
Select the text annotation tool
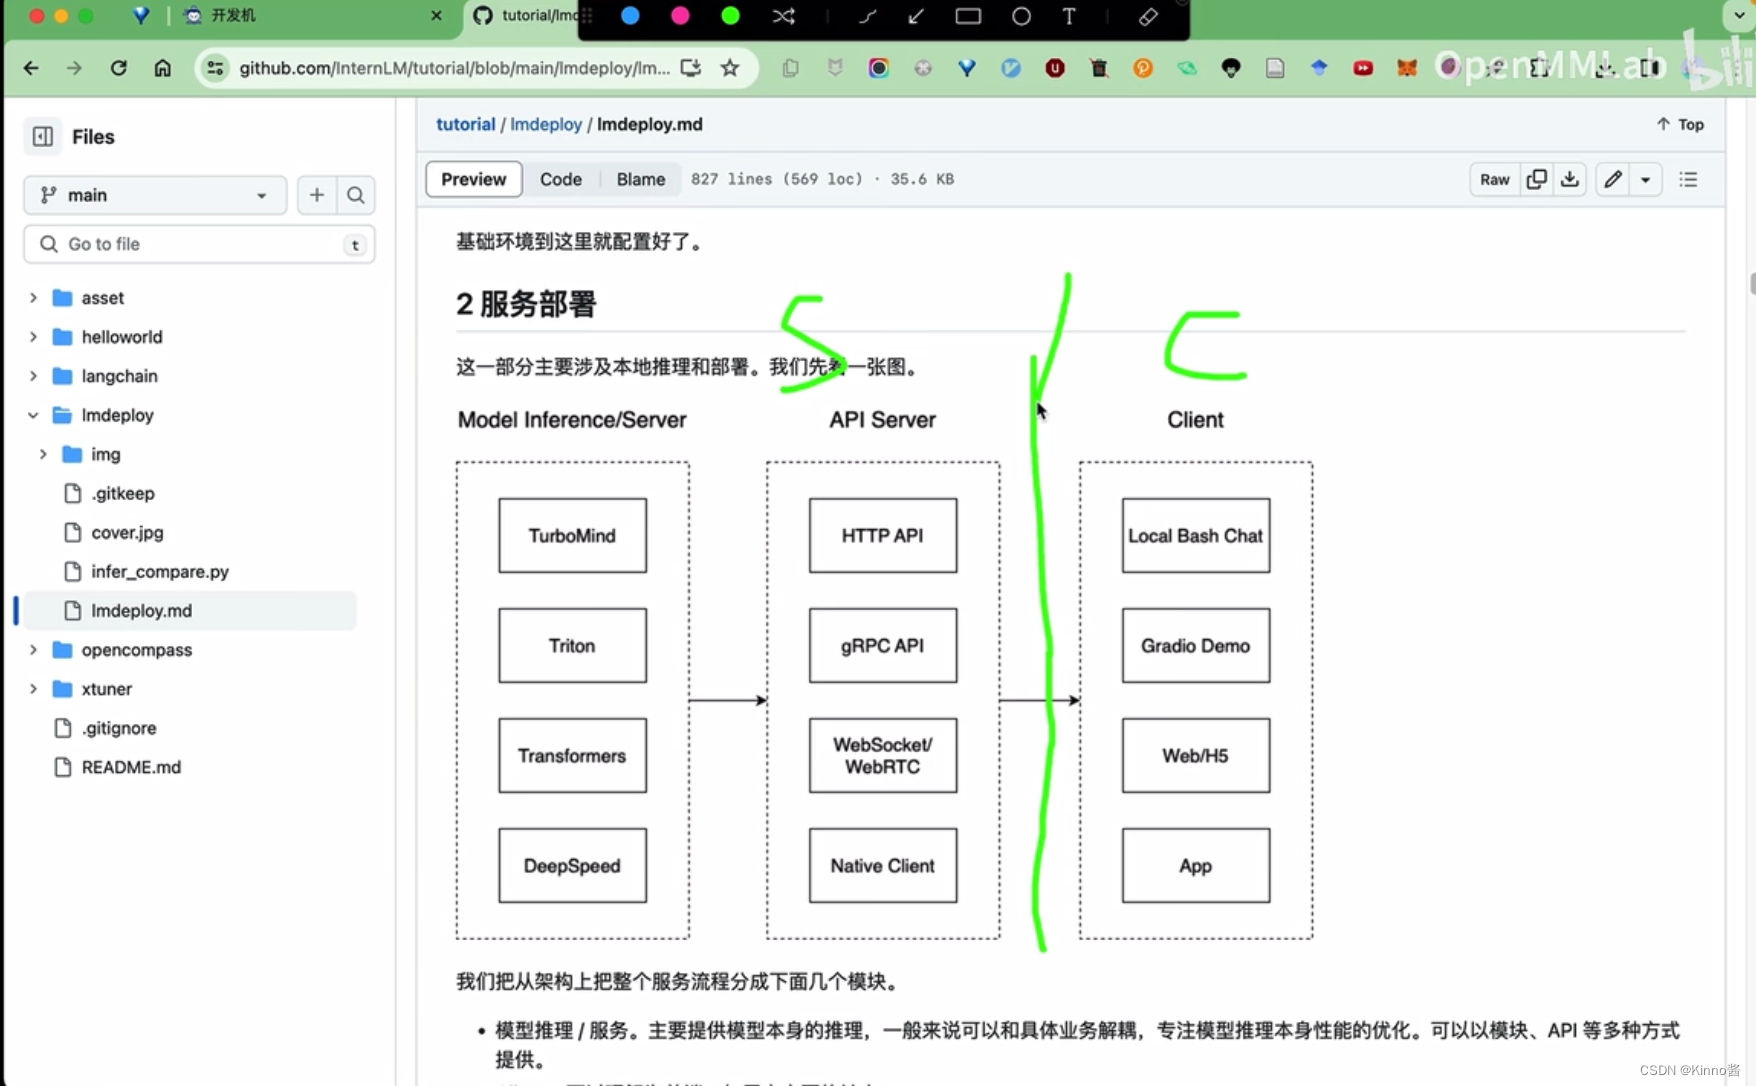click(x=1069, y=16)
